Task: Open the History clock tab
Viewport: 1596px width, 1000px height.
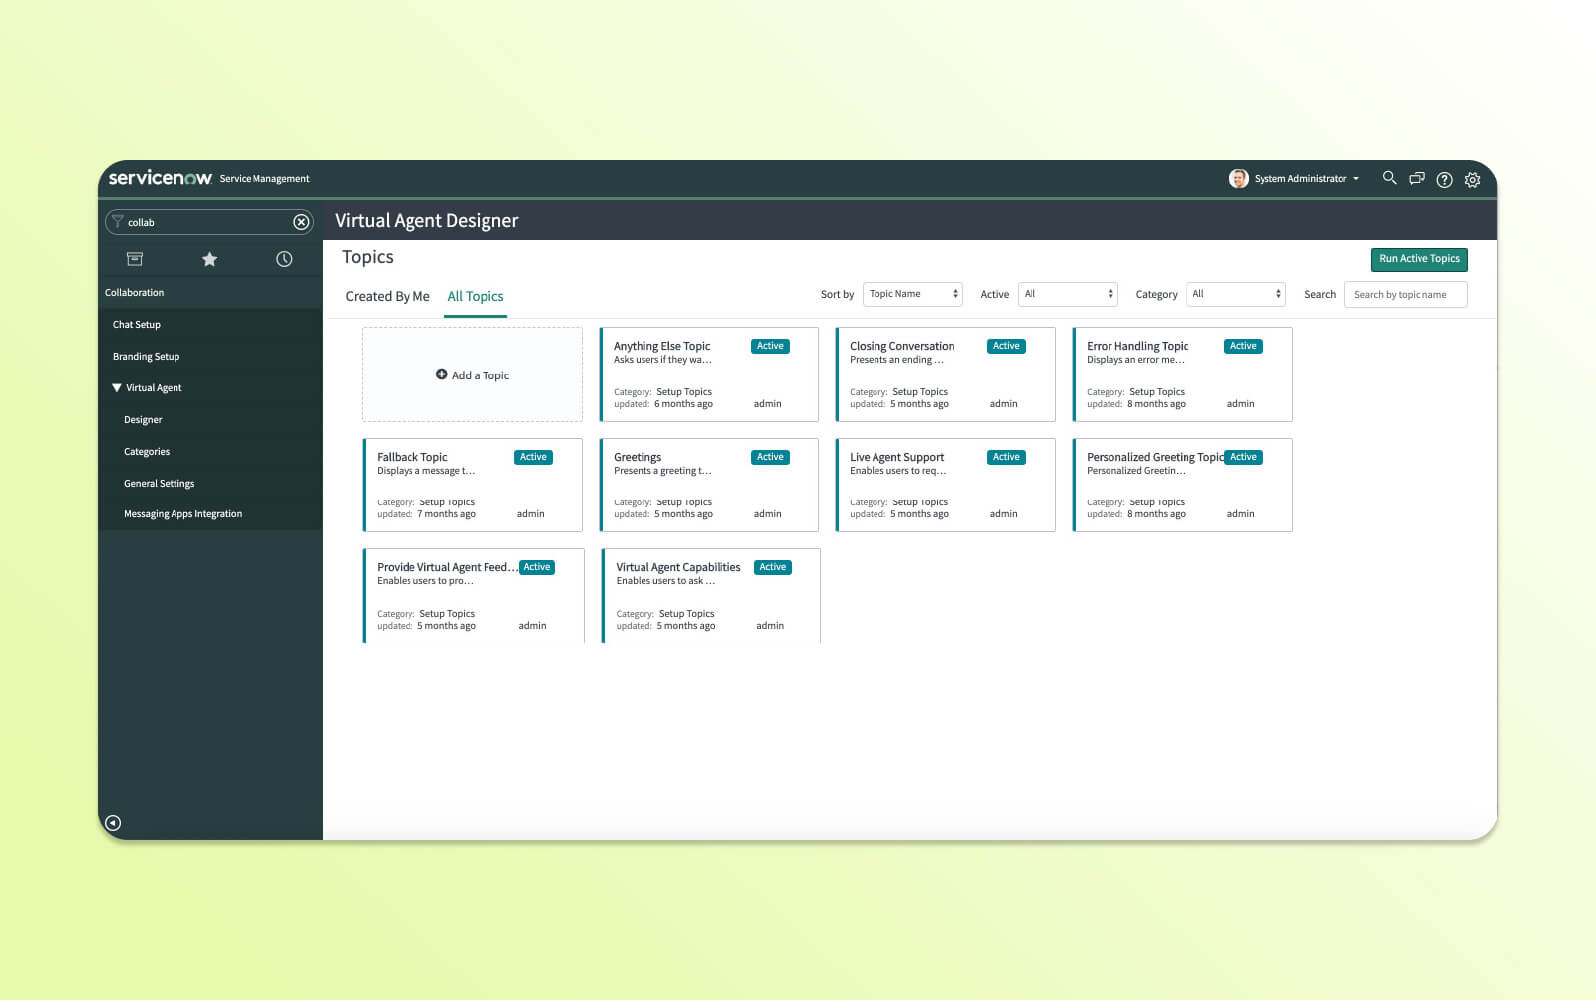Action: (284, 259)
